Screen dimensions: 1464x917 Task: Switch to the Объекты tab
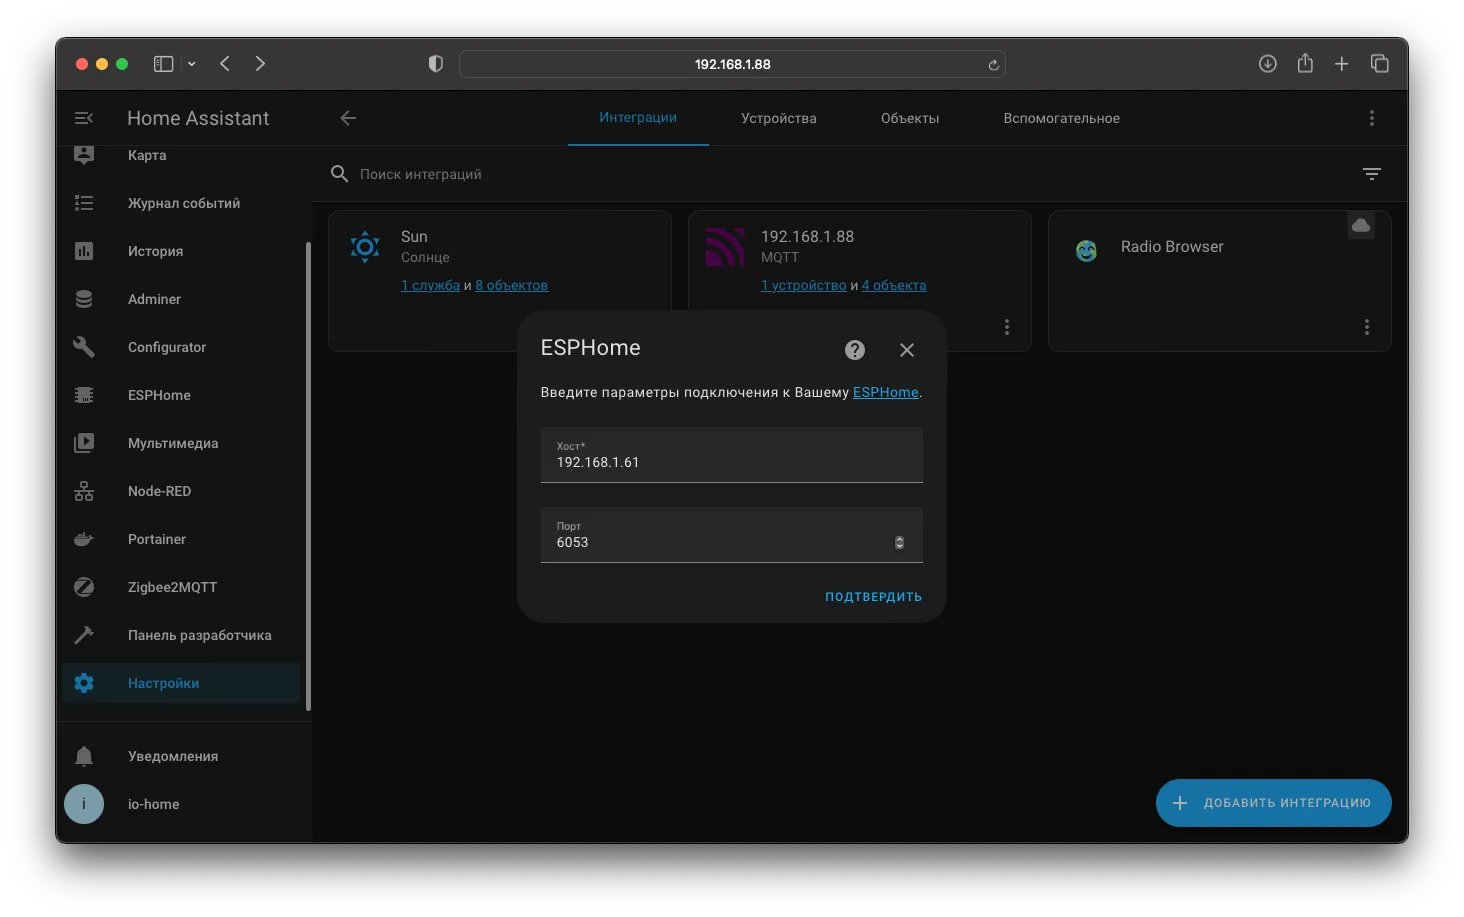tap(910, 118)
